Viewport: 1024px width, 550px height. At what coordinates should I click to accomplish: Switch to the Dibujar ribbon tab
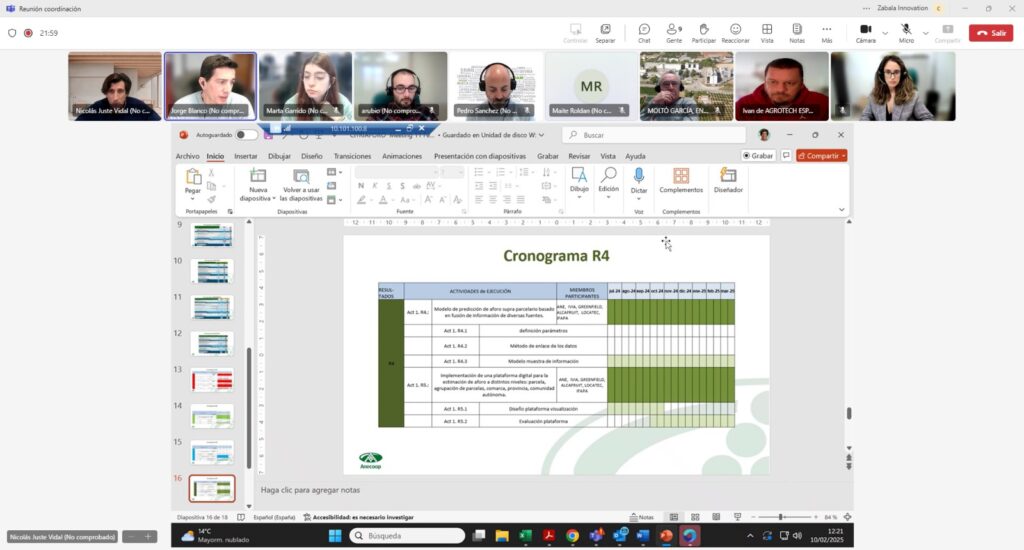tap(279, 156)
